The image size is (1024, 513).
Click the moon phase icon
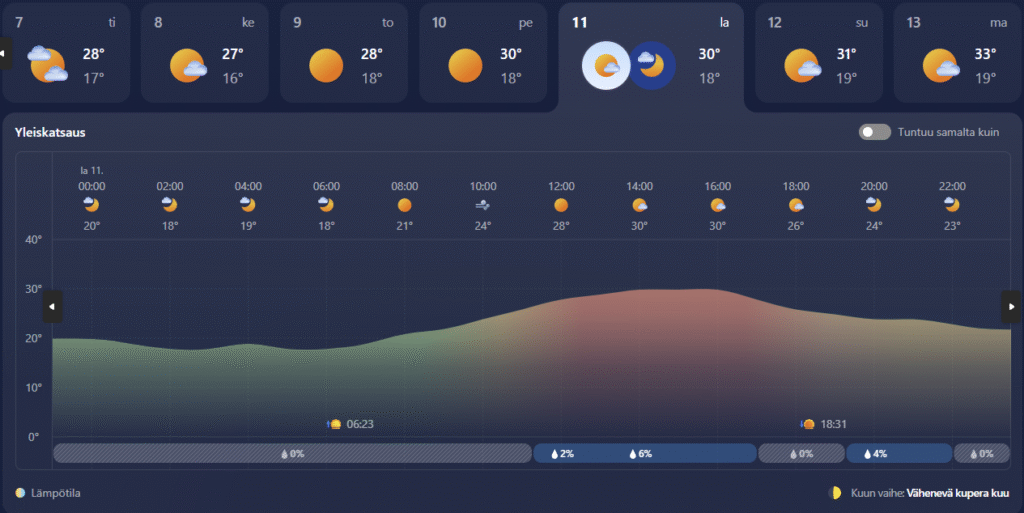click(x=836, y=493)
